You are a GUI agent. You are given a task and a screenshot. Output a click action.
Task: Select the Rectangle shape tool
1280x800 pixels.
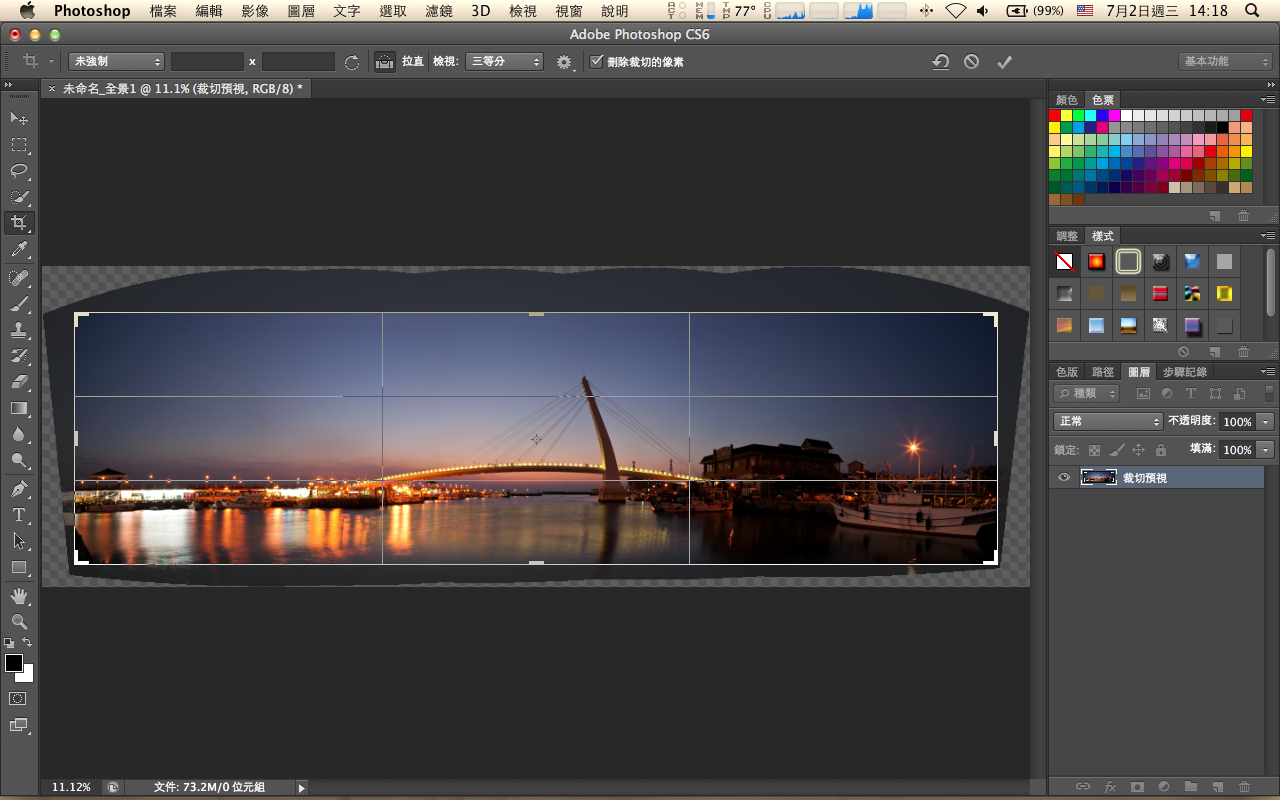pos(19,567)
